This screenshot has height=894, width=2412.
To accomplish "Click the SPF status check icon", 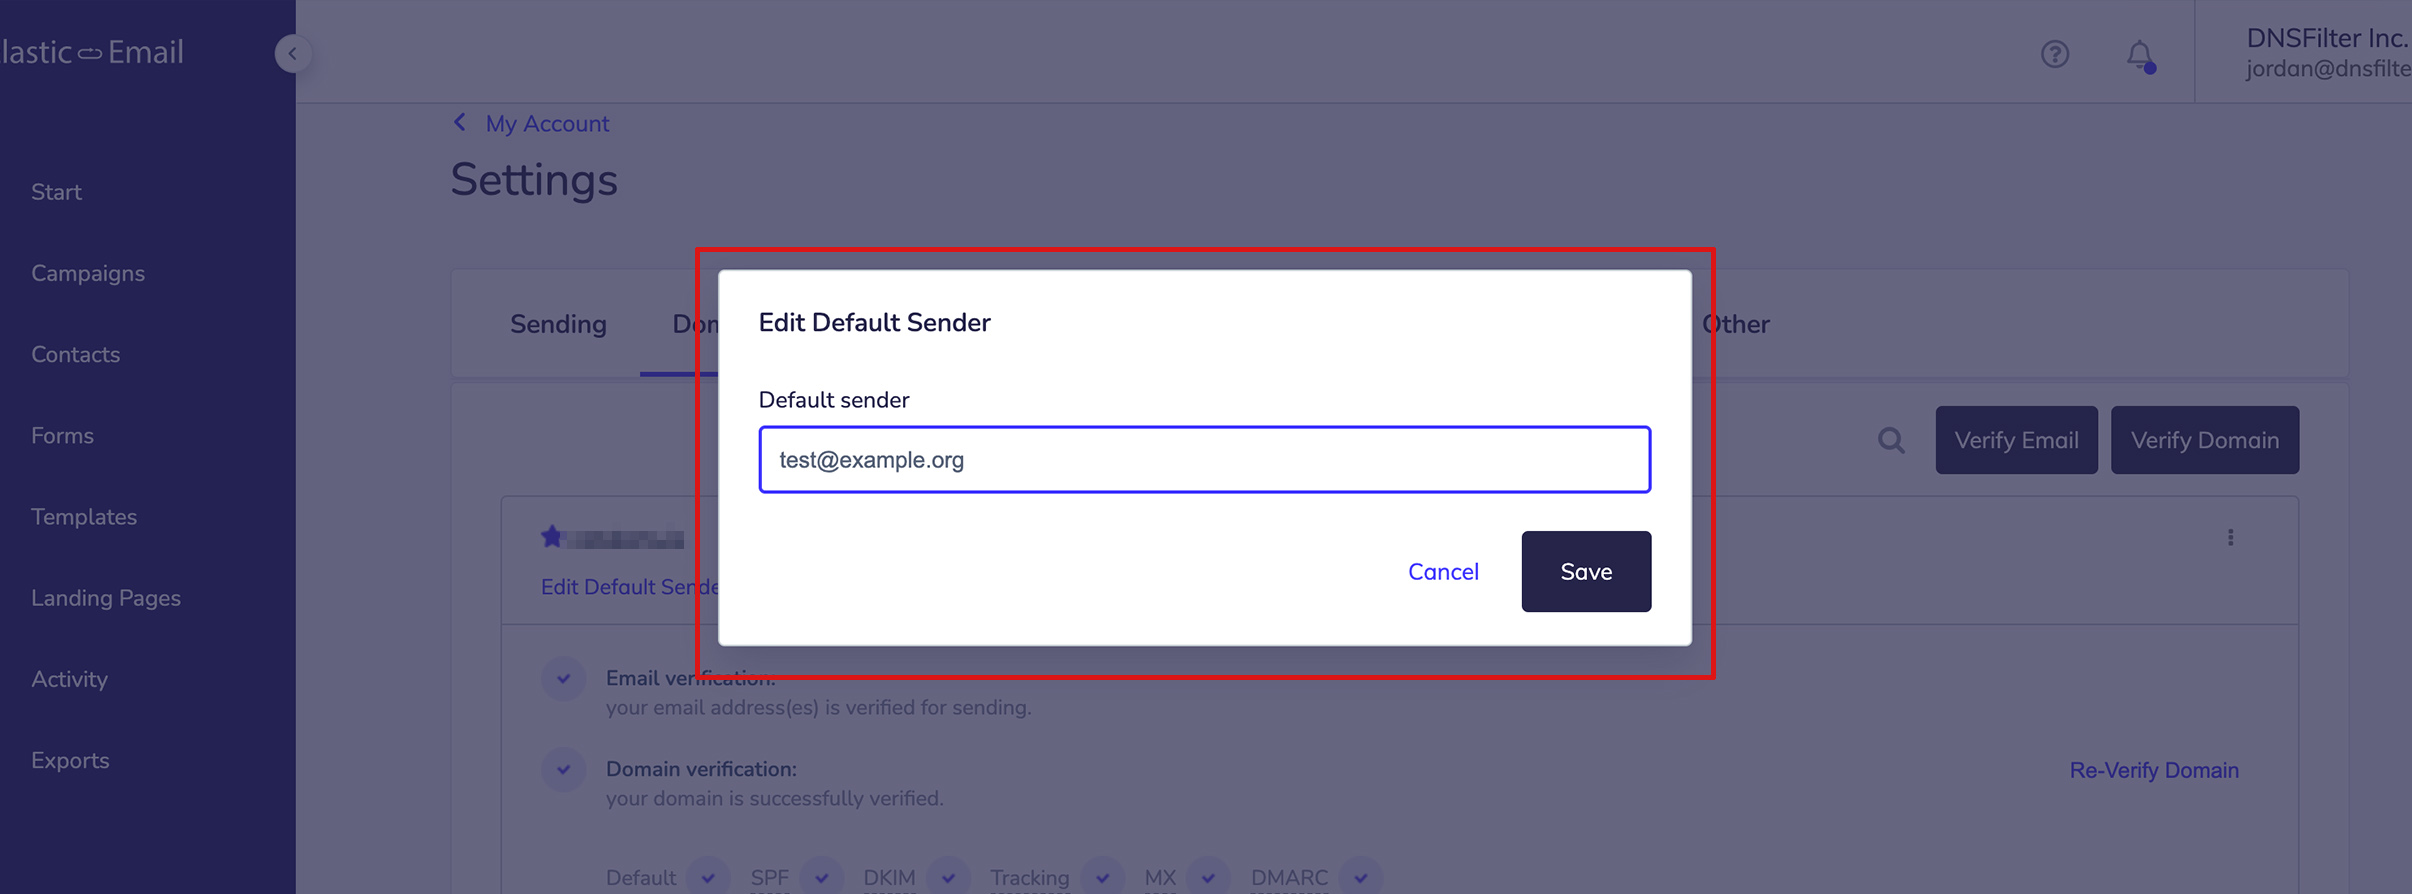I will 822,877.
